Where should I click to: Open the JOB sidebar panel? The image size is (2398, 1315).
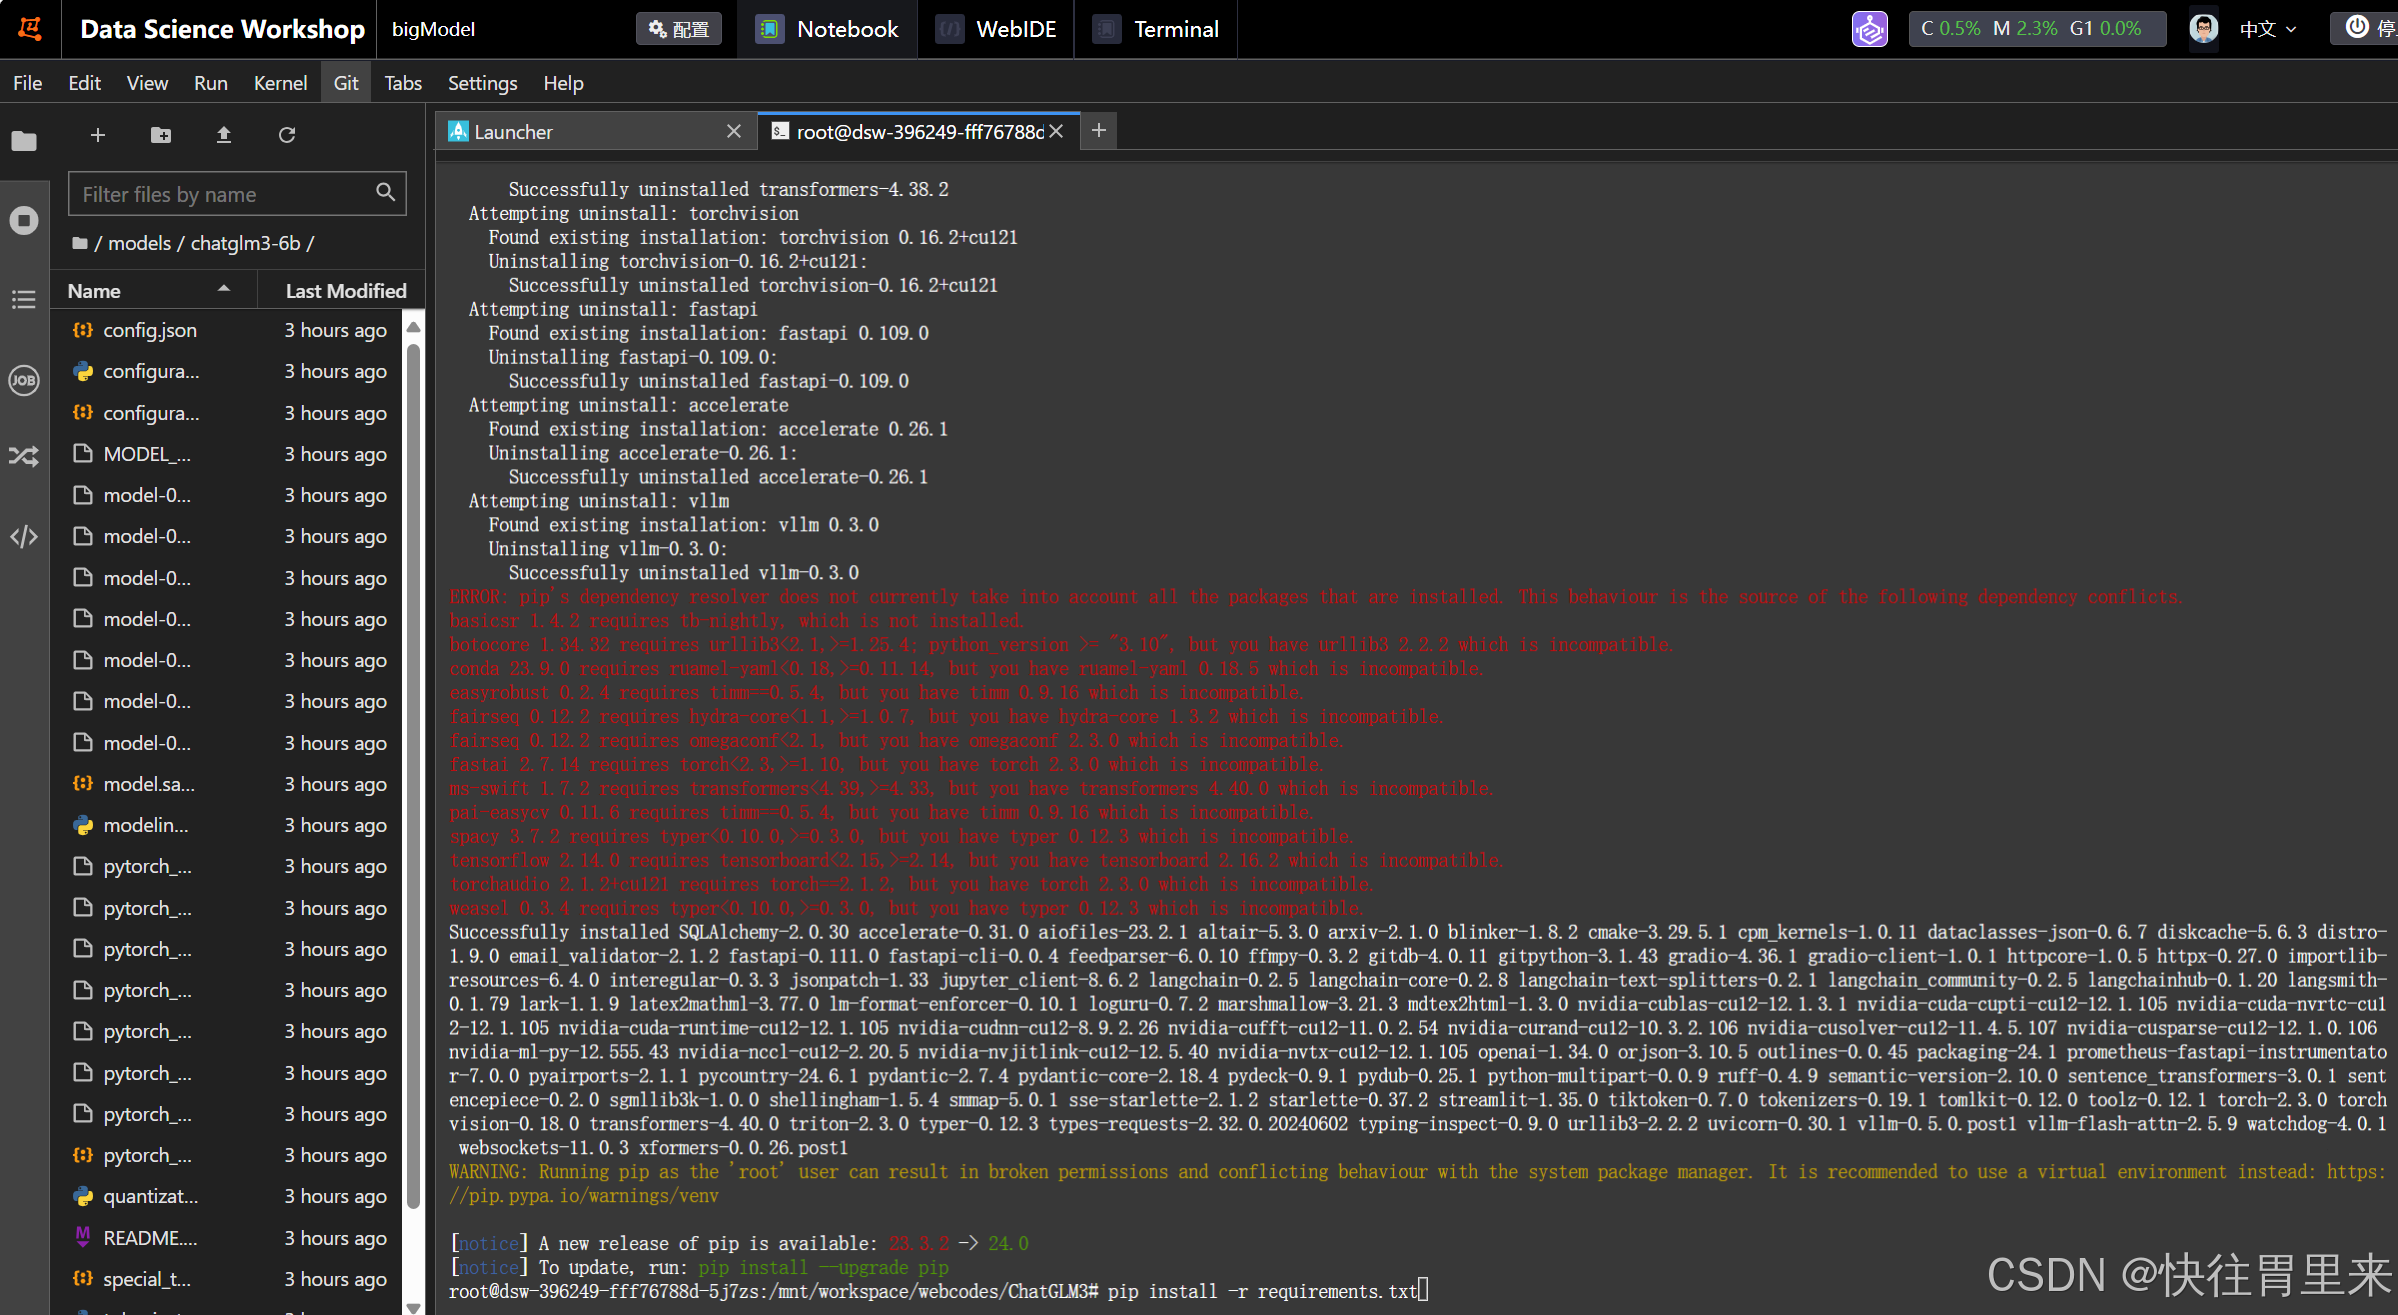pyautogui.click(x=24, y=380)
